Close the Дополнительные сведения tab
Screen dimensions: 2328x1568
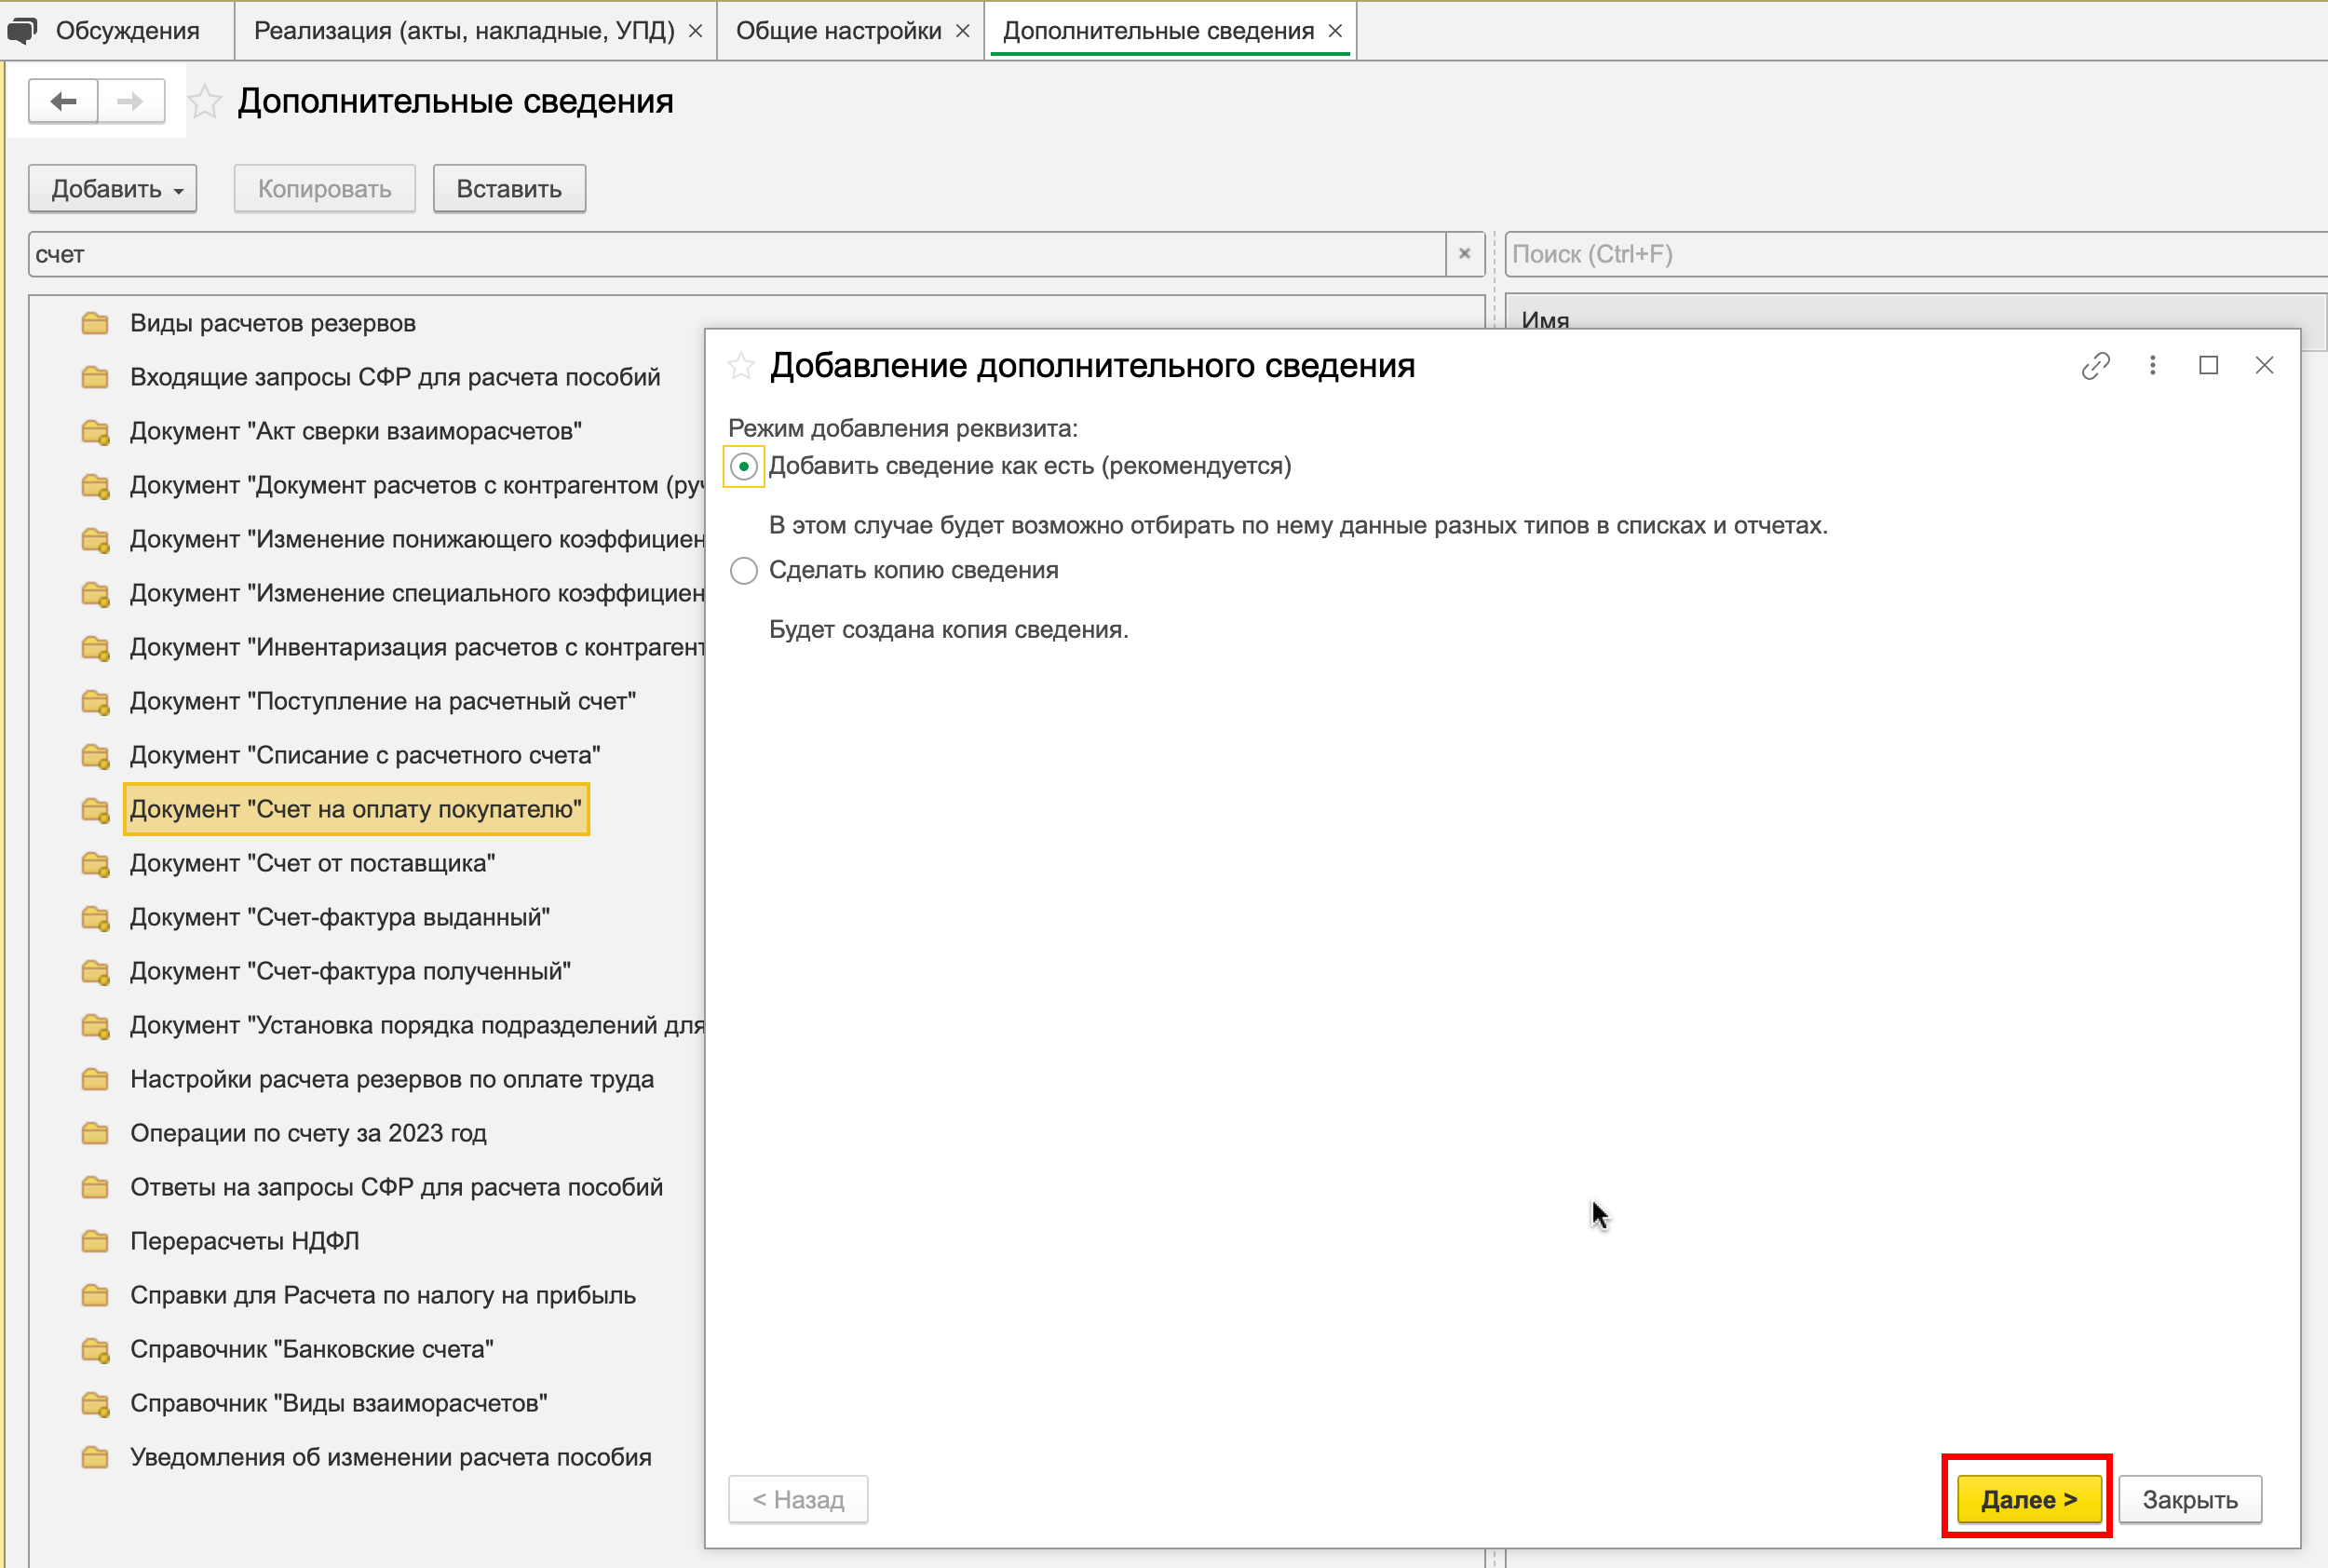click(x=1335, y=31)
